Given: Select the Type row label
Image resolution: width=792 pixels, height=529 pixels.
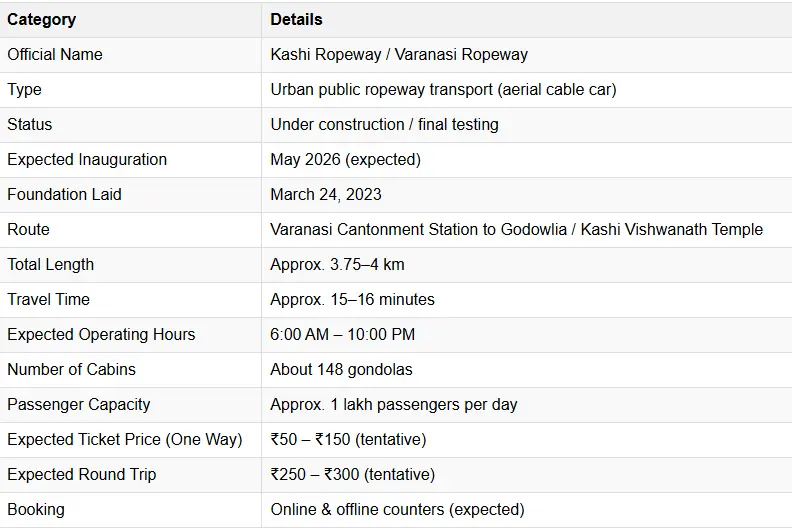Looking at the screenshot, I should tap(25, 89).
